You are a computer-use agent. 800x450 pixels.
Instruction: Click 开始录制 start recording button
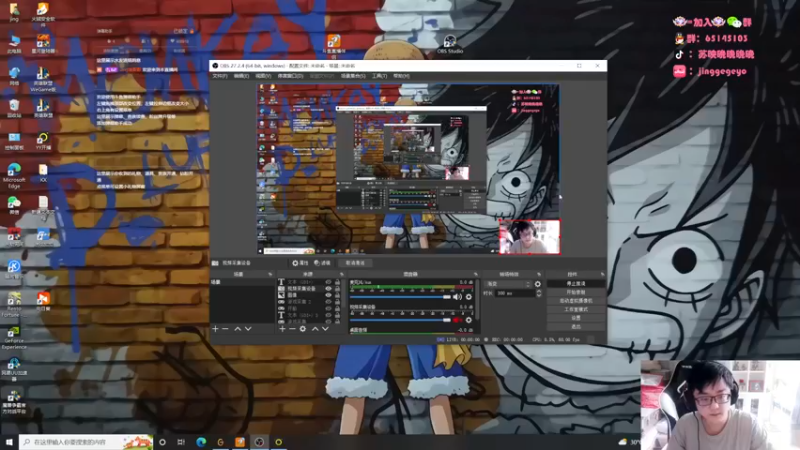[x=576, y=292]
